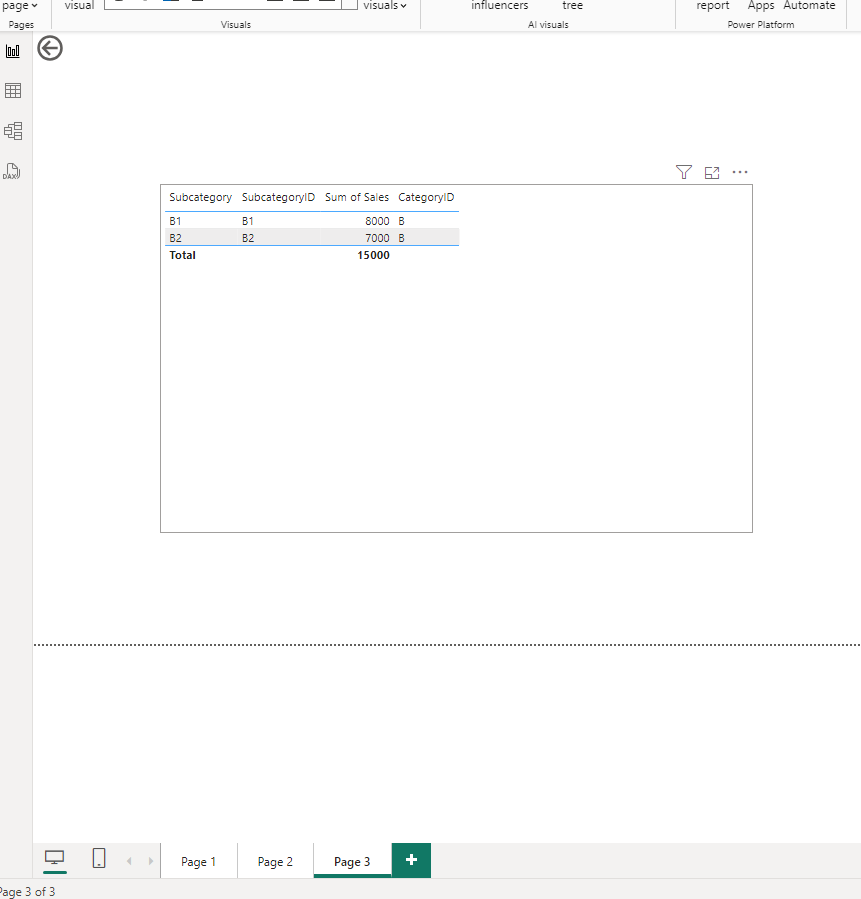Switch to Page 1 tab
Viewport: 861px width, 899px height.
point(198,861)
